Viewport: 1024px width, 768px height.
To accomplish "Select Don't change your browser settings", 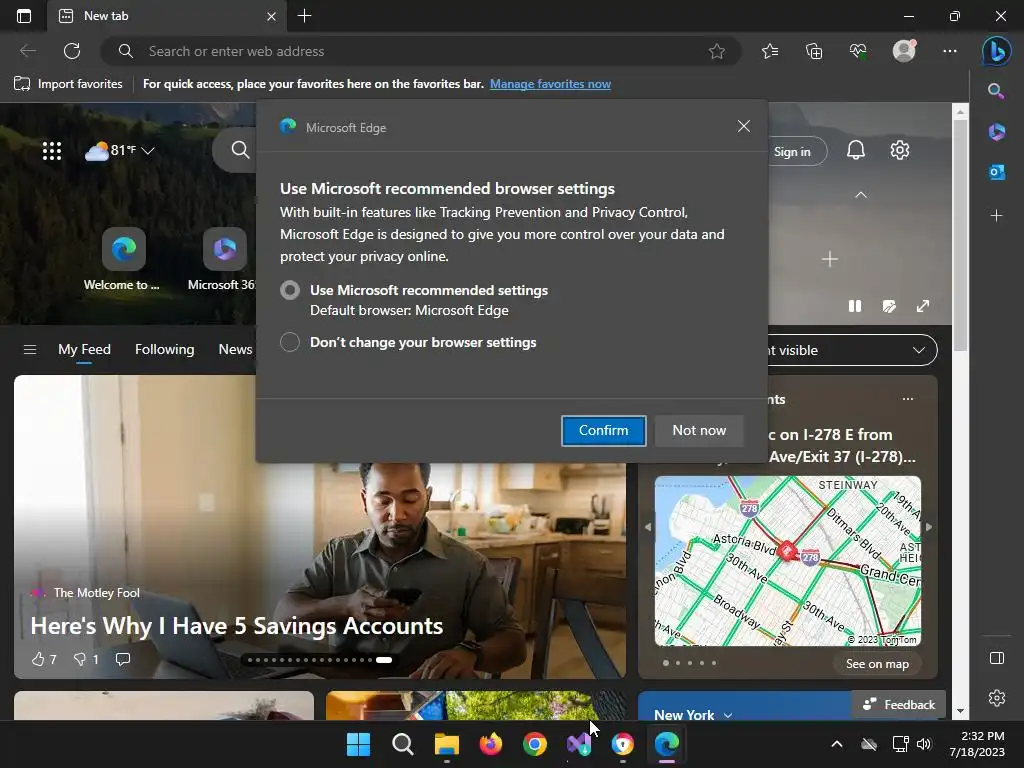I will (x=290, y=342).
